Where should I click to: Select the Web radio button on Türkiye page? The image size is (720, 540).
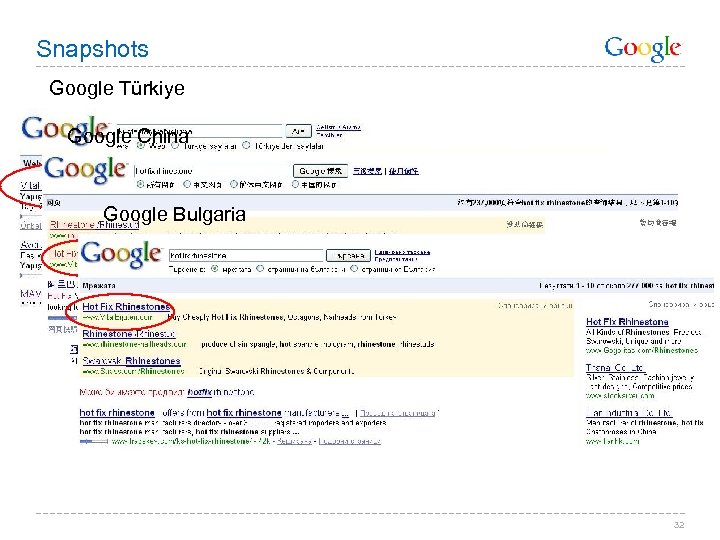(141, 146)
